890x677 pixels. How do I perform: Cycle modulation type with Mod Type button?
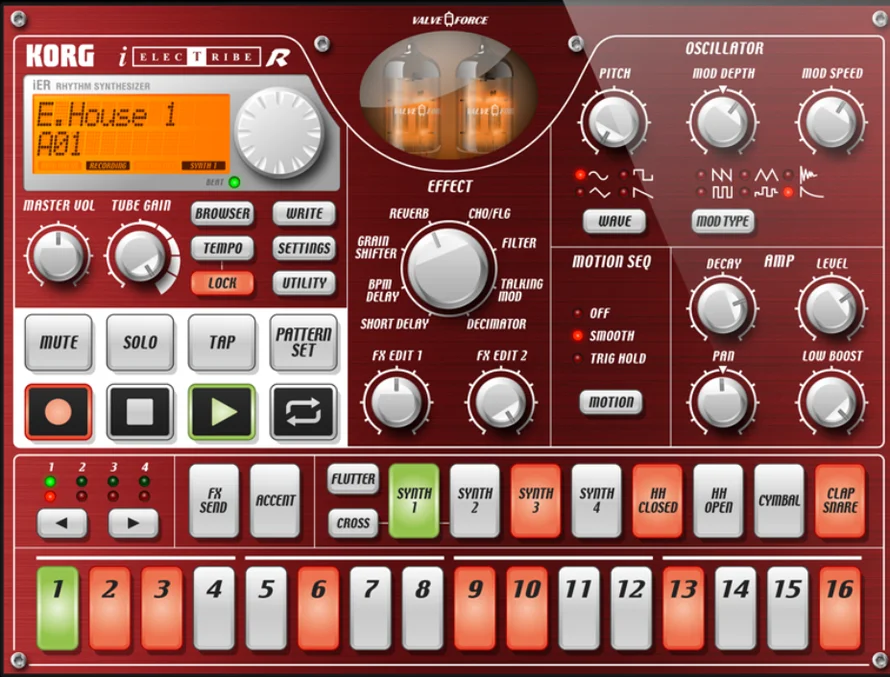723,221
